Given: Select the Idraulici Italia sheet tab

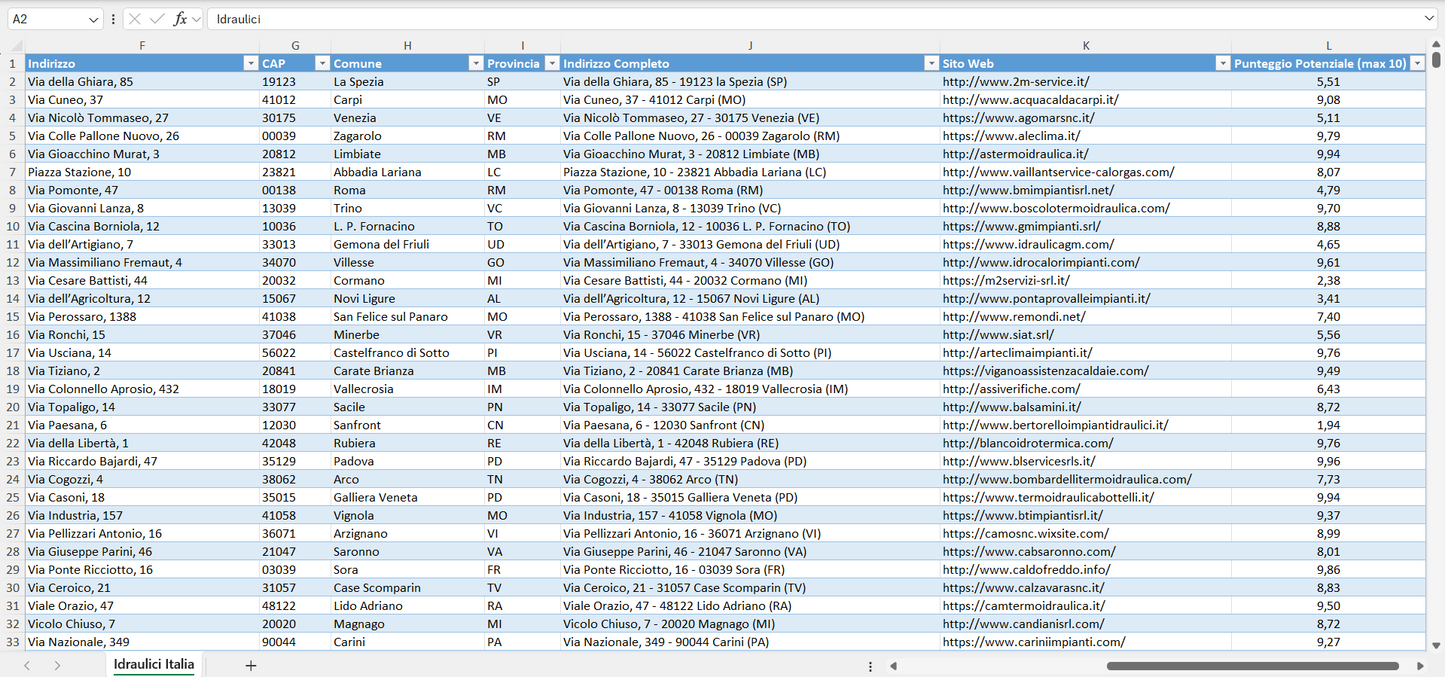Looking at the screenshot, I should (153, 664).
